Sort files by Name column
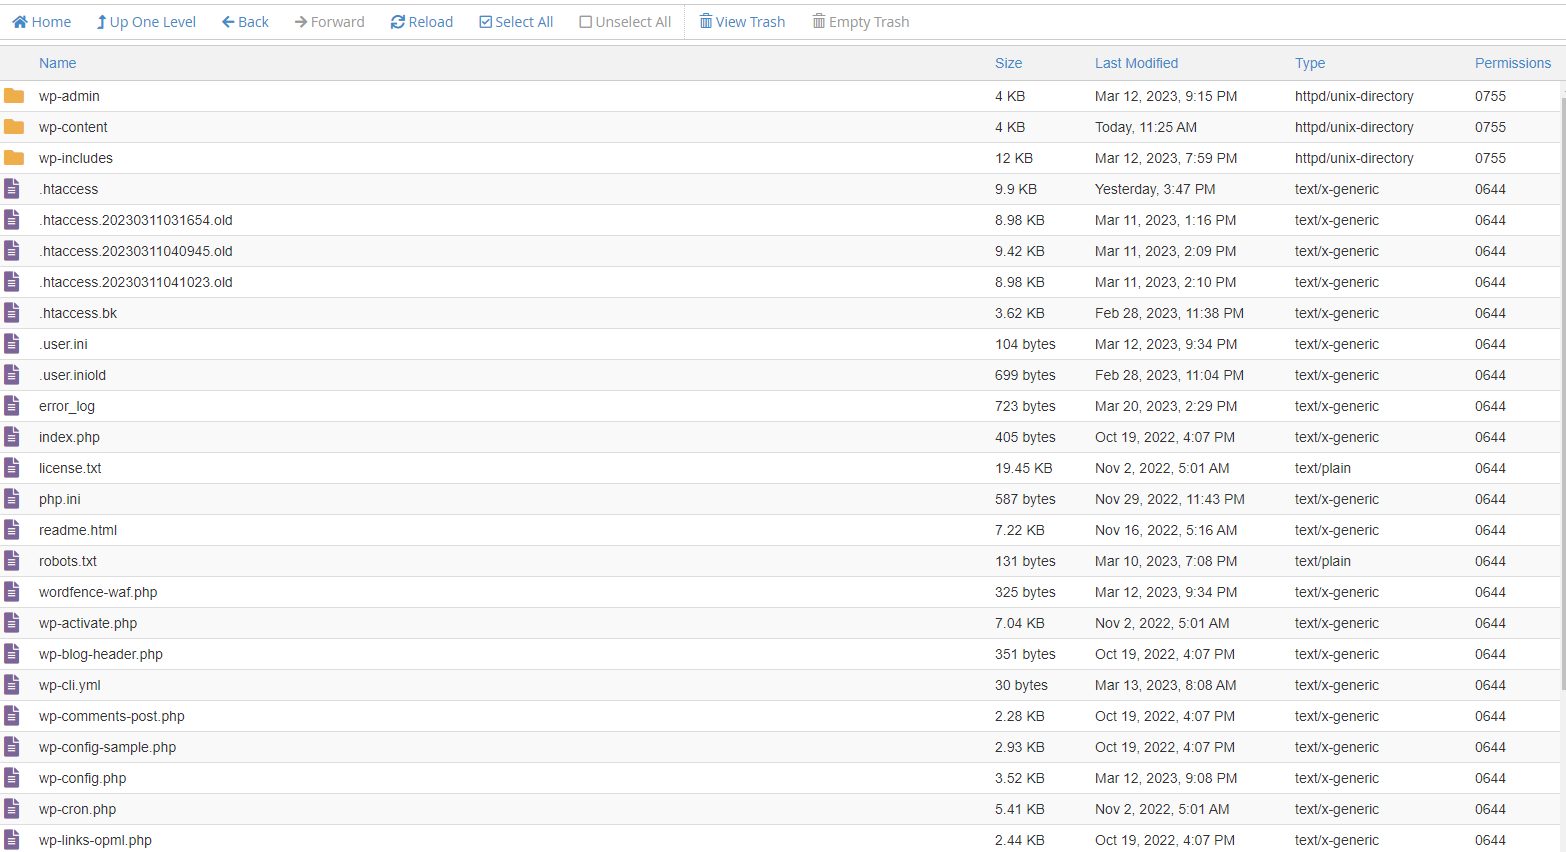This screenshot has width=1566, height=852. (57, 63)
